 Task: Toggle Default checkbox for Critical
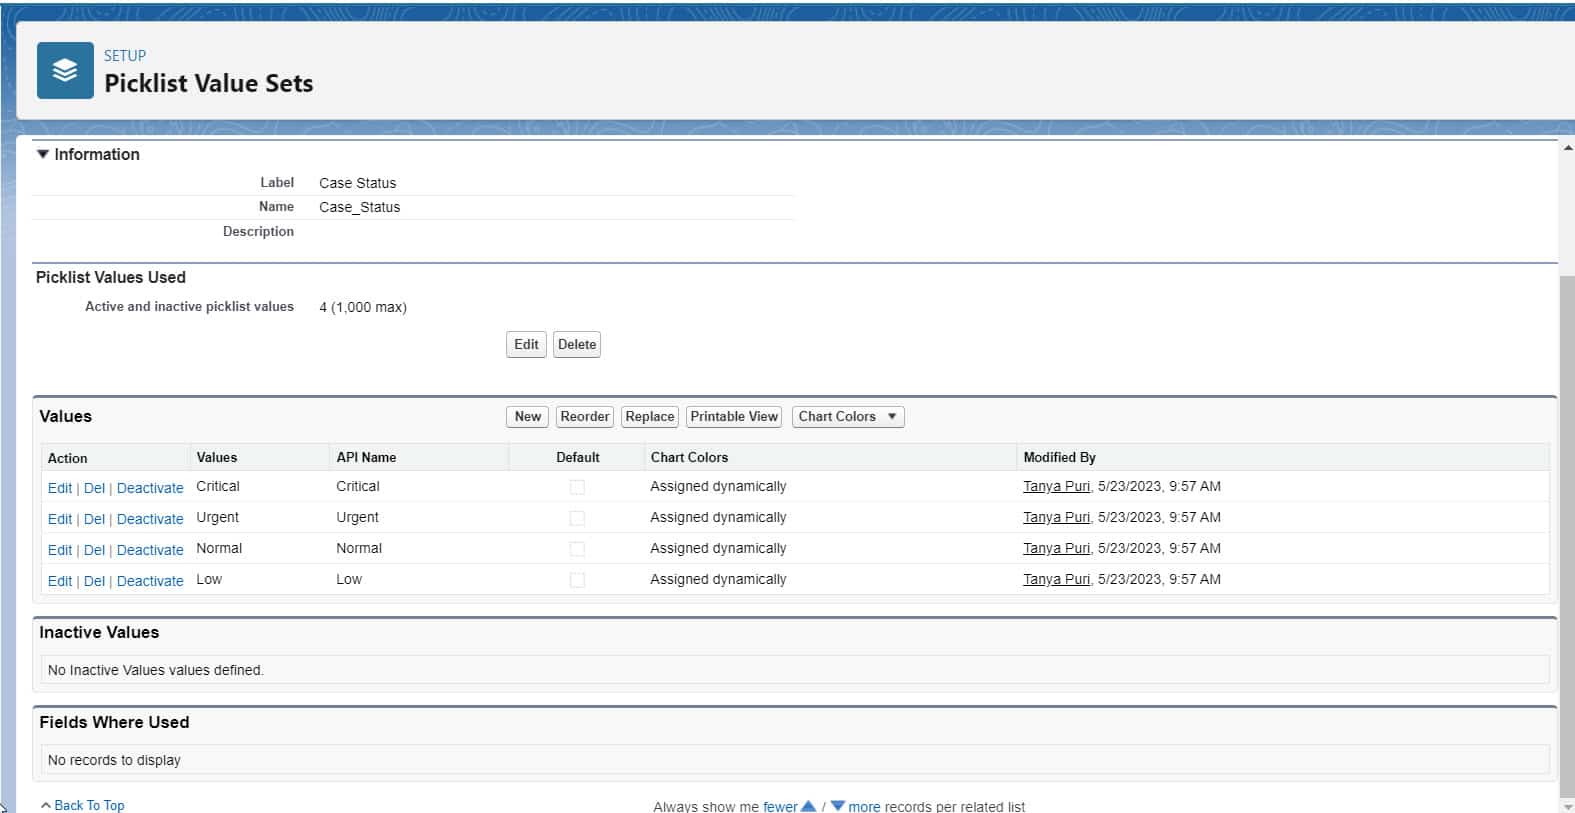click(577, 487)
